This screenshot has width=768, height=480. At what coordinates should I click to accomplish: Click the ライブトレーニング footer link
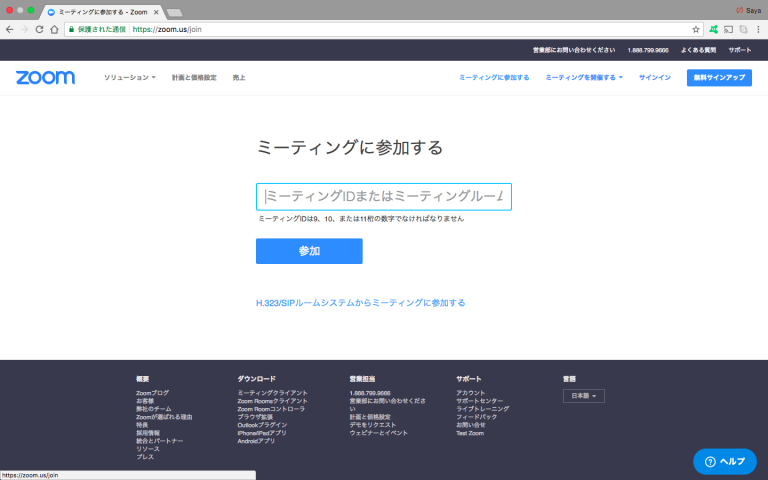click(482, 408)
